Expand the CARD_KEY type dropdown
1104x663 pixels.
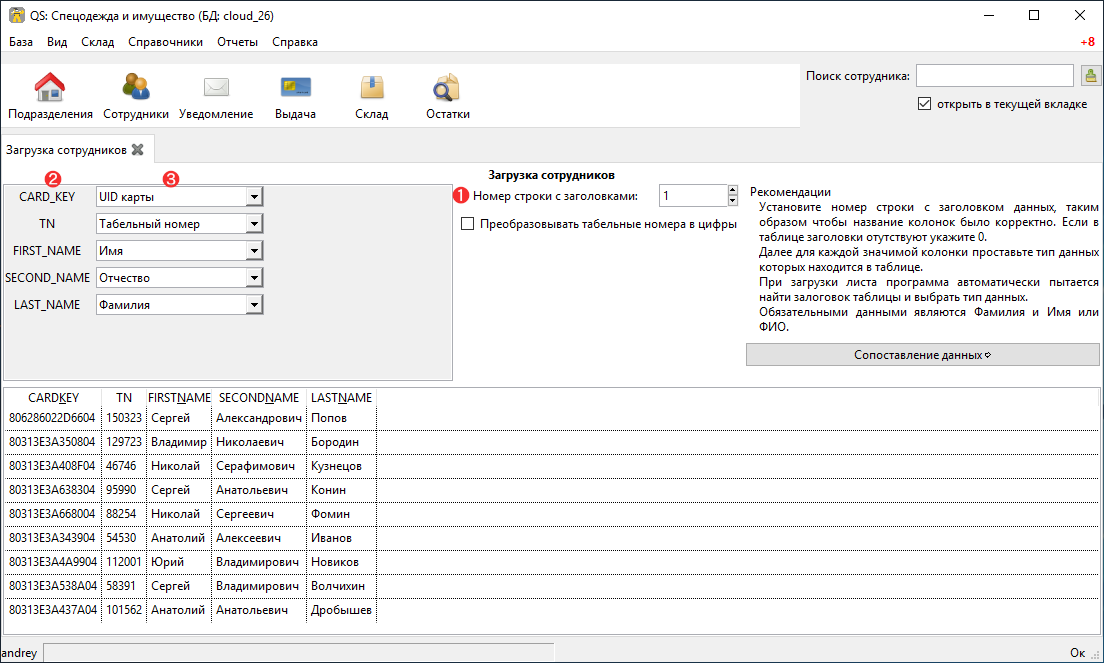point(254,197)
